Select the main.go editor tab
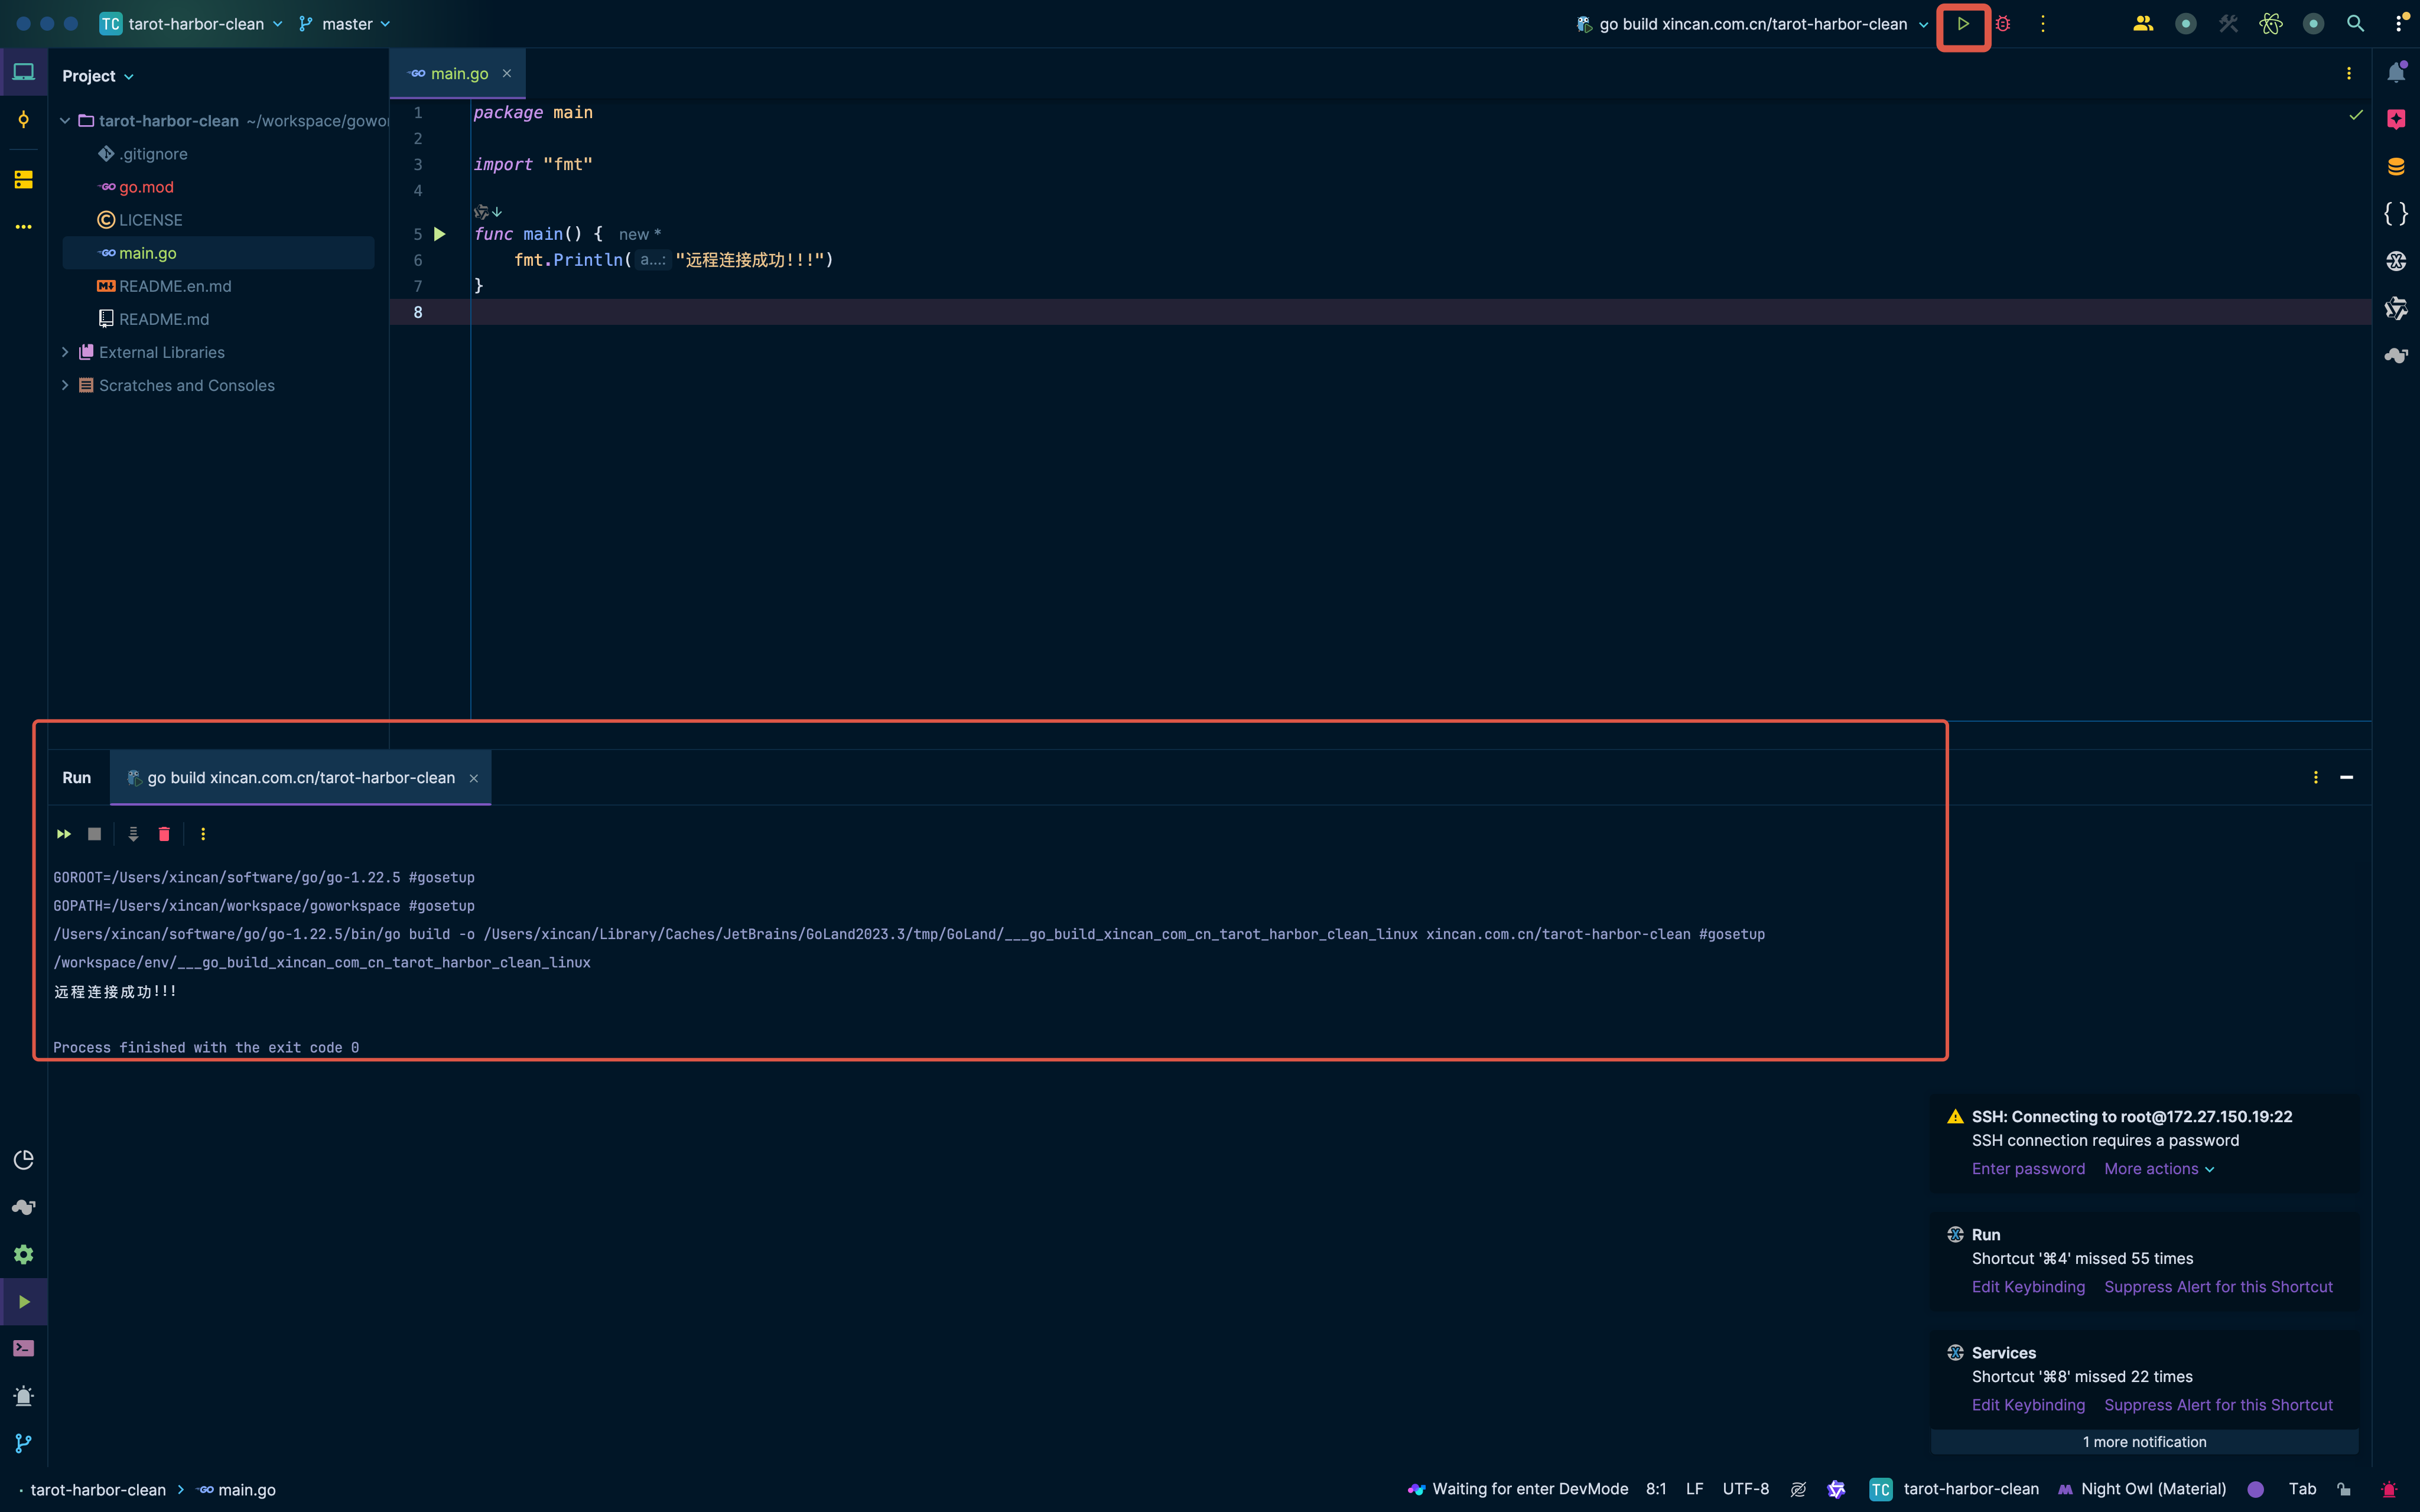This screenshot has width=2420, height=1512. [x=458, y=74]
